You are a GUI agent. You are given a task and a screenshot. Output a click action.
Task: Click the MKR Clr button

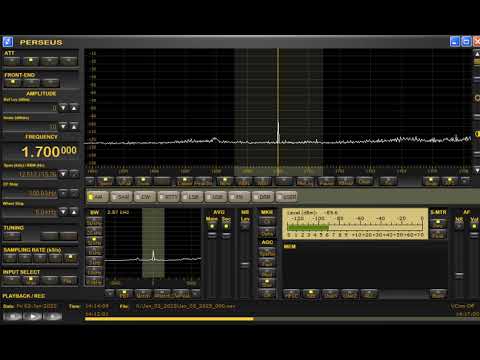tap(267, 222)
